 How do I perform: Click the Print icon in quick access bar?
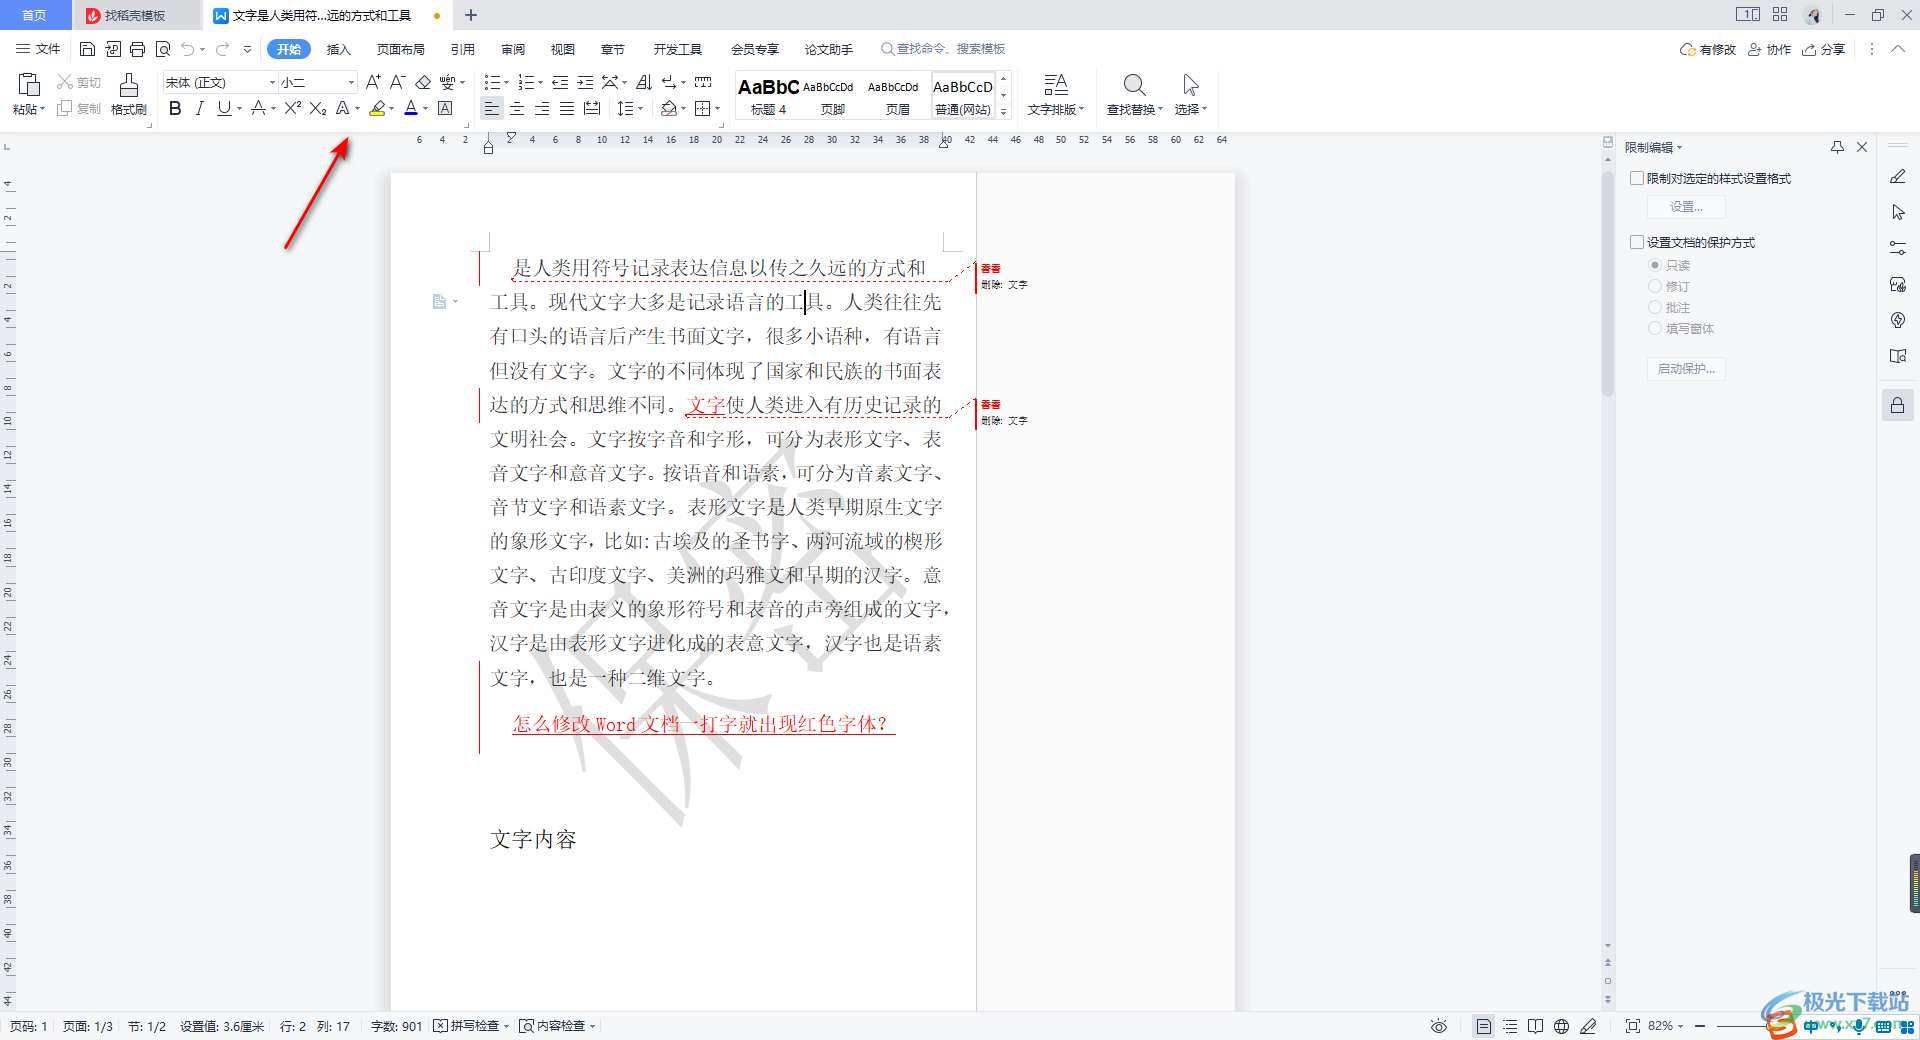coord(138,49)
